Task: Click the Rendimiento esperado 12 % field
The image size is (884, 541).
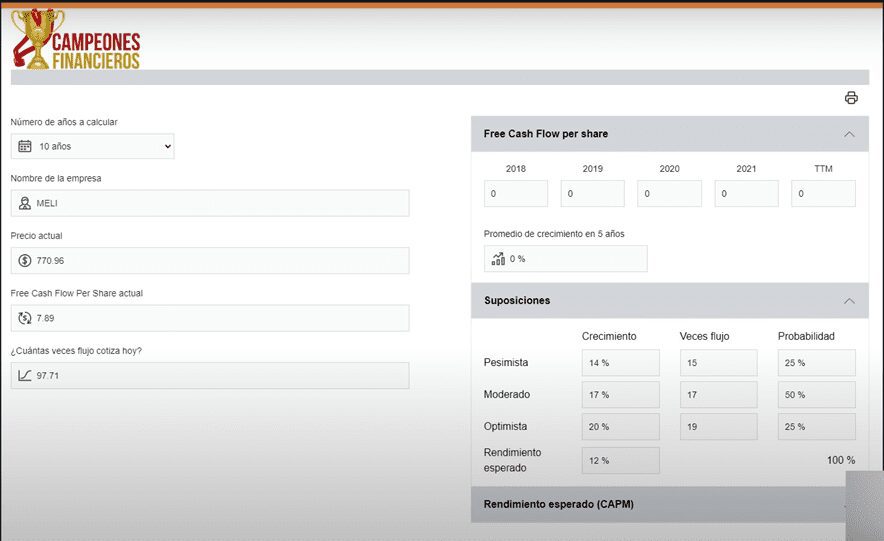Action: [x=620, y=460]
